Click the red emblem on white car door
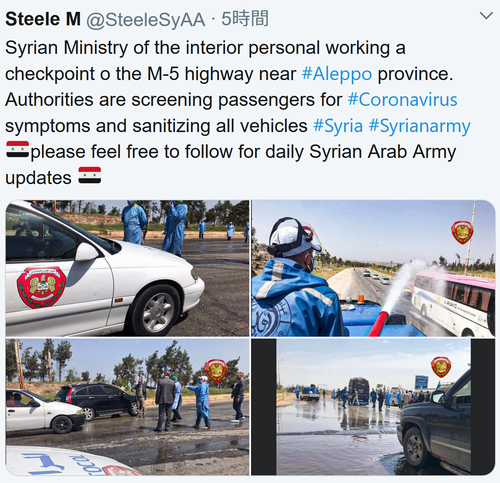 (41, 287)
